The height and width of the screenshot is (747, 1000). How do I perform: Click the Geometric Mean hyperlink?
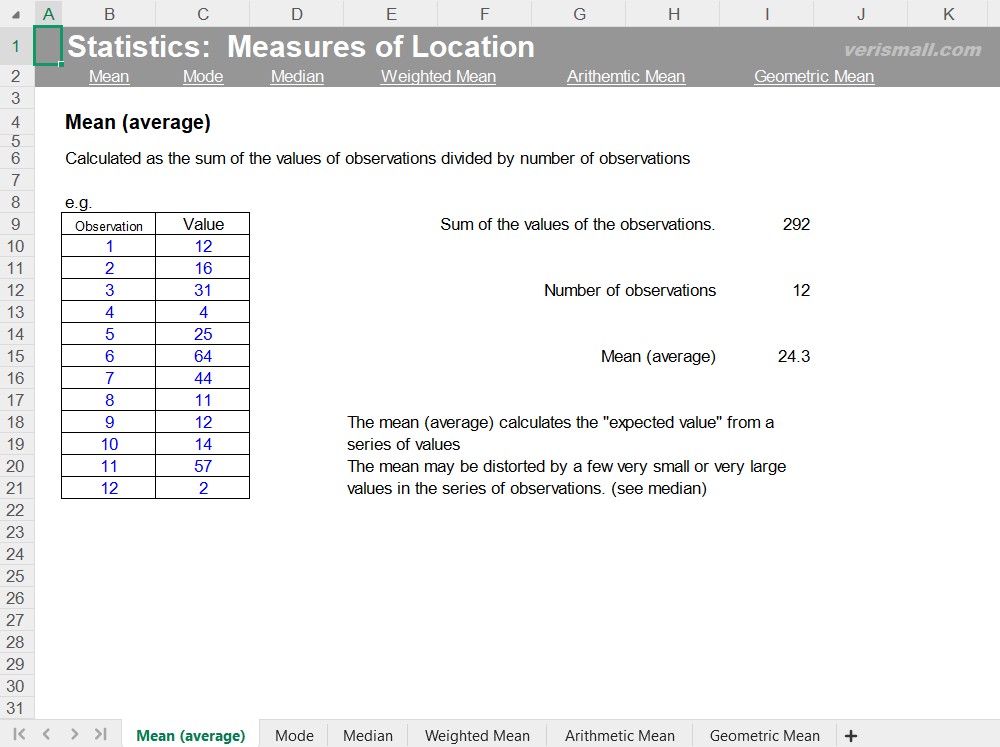(x=813, y=76)
